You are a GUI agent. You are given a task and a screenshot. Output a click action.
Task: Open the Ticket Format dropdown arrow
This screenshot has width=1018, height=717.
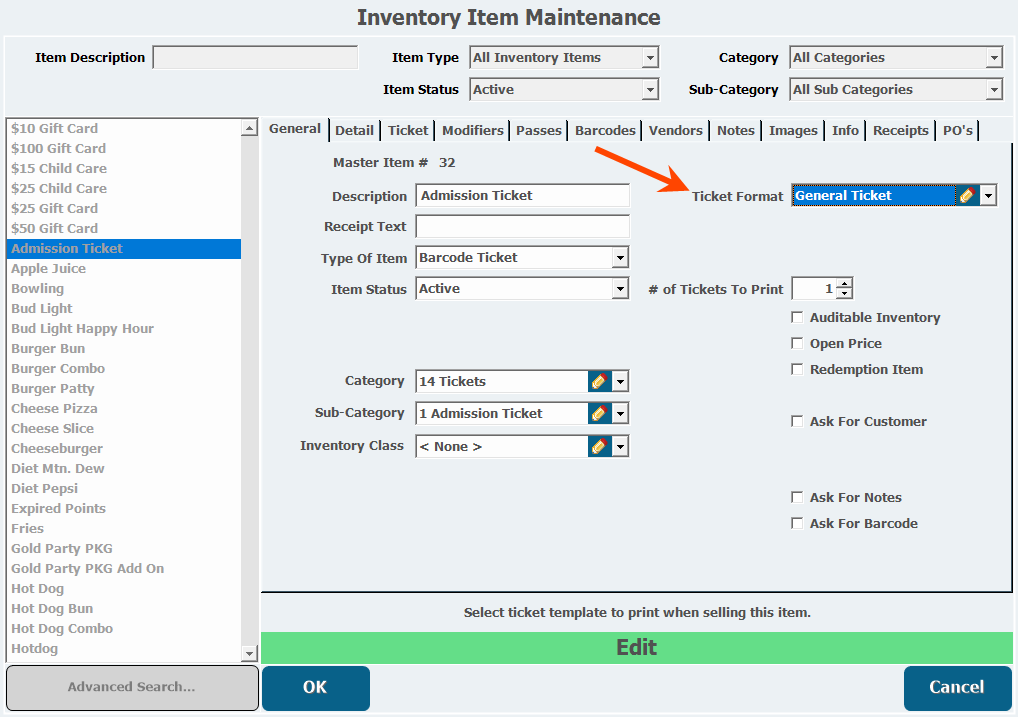[x=988, y=196]
